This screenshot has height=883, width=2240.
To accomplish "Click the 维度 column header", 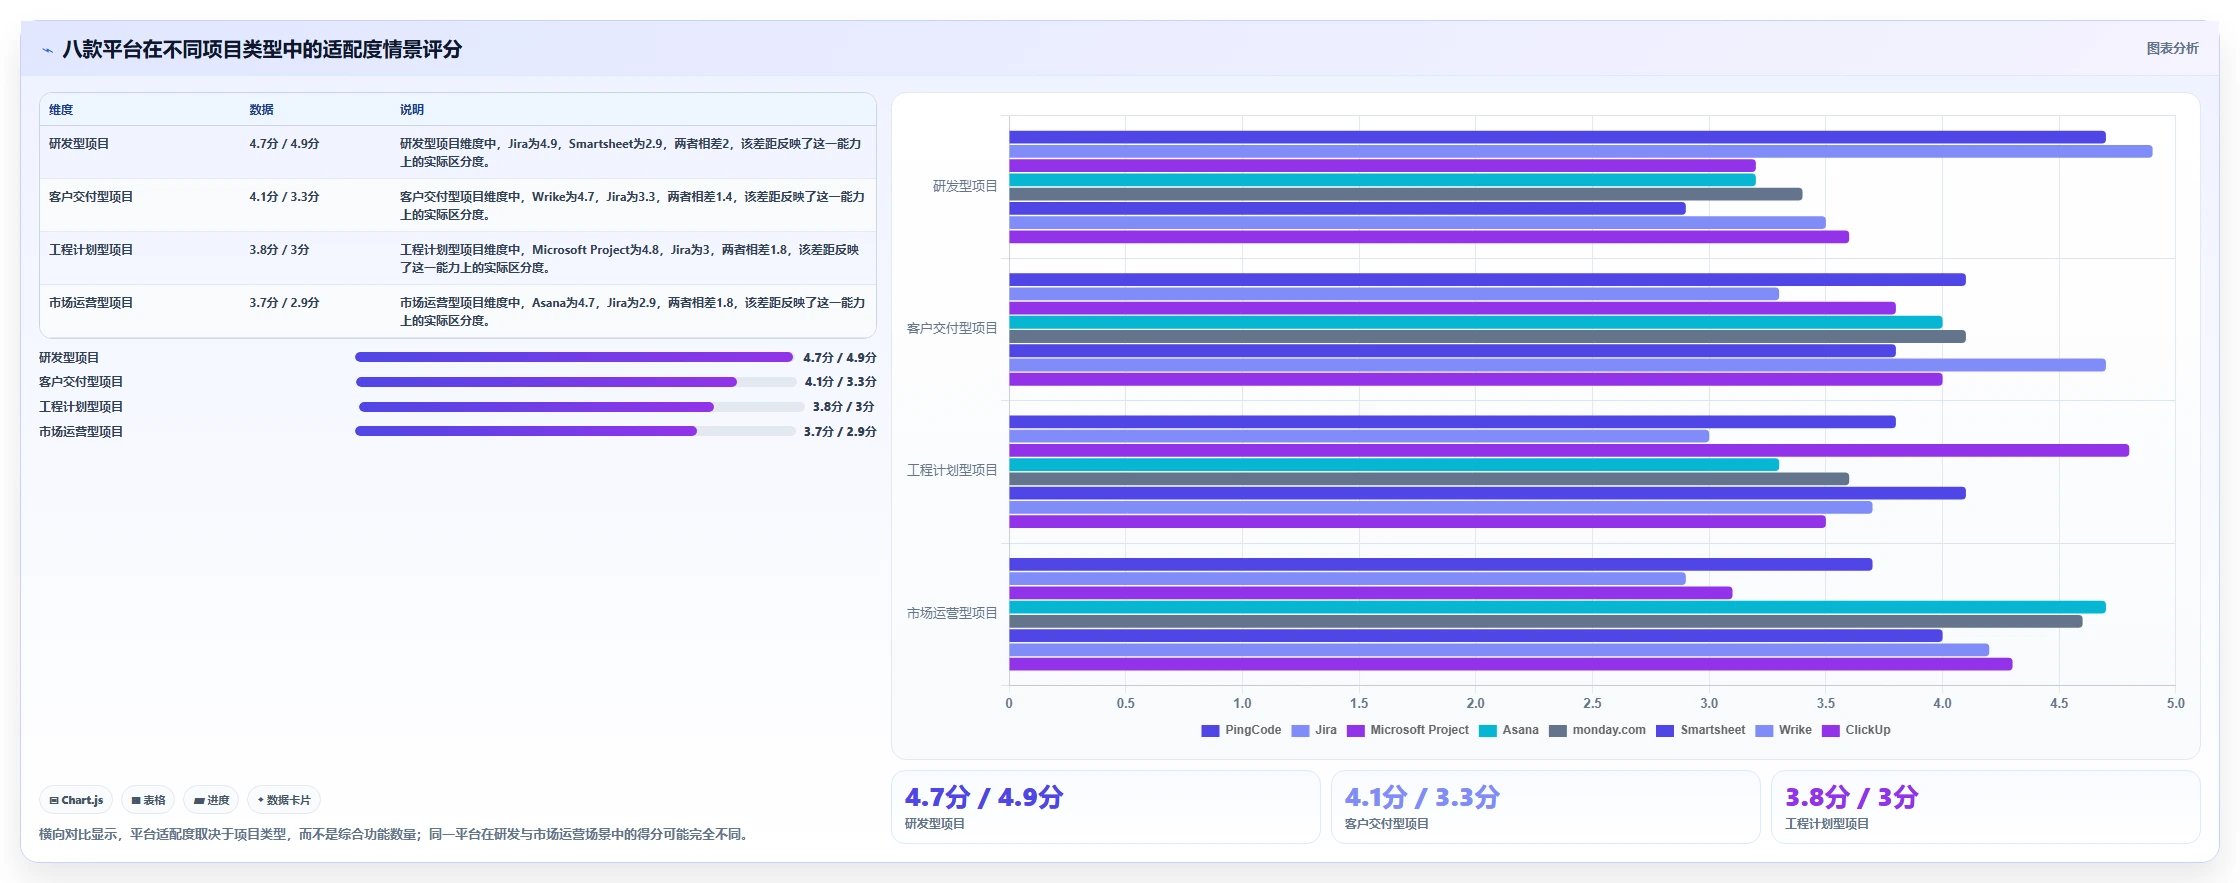I will (x=61, y=110).
